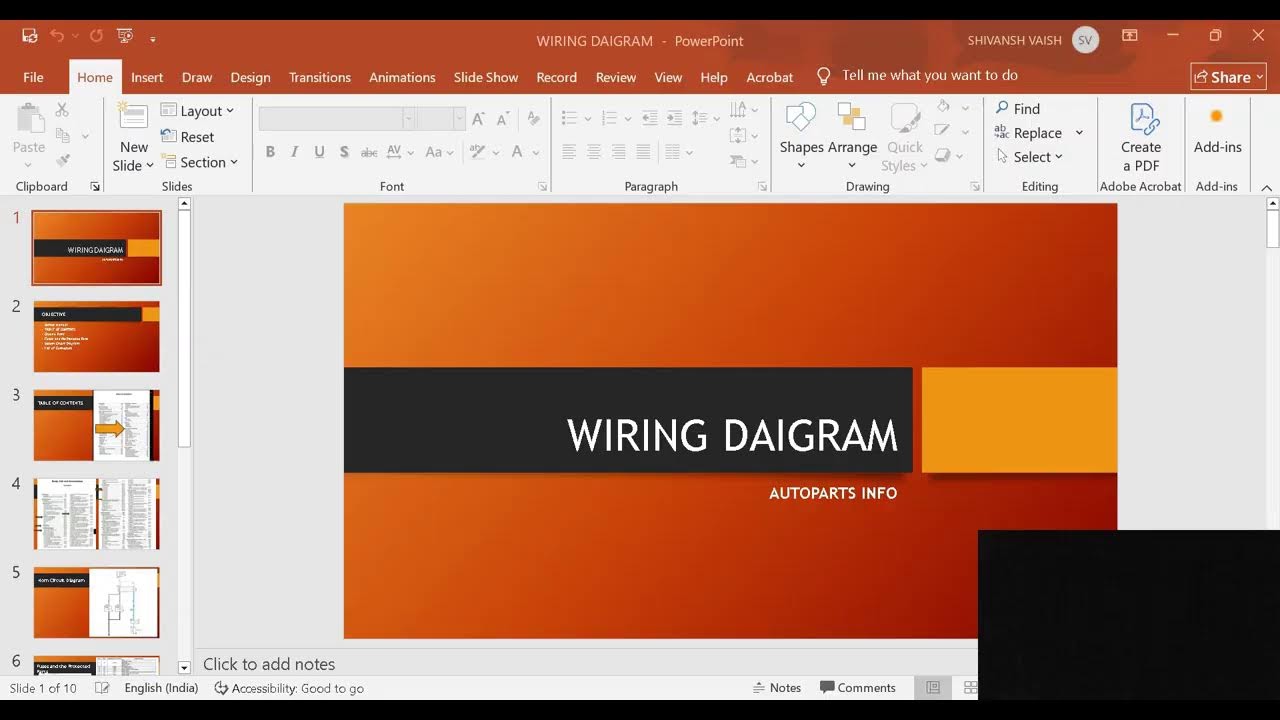
Task: Click the Format Painter brush icon
Action: point(62,160)
